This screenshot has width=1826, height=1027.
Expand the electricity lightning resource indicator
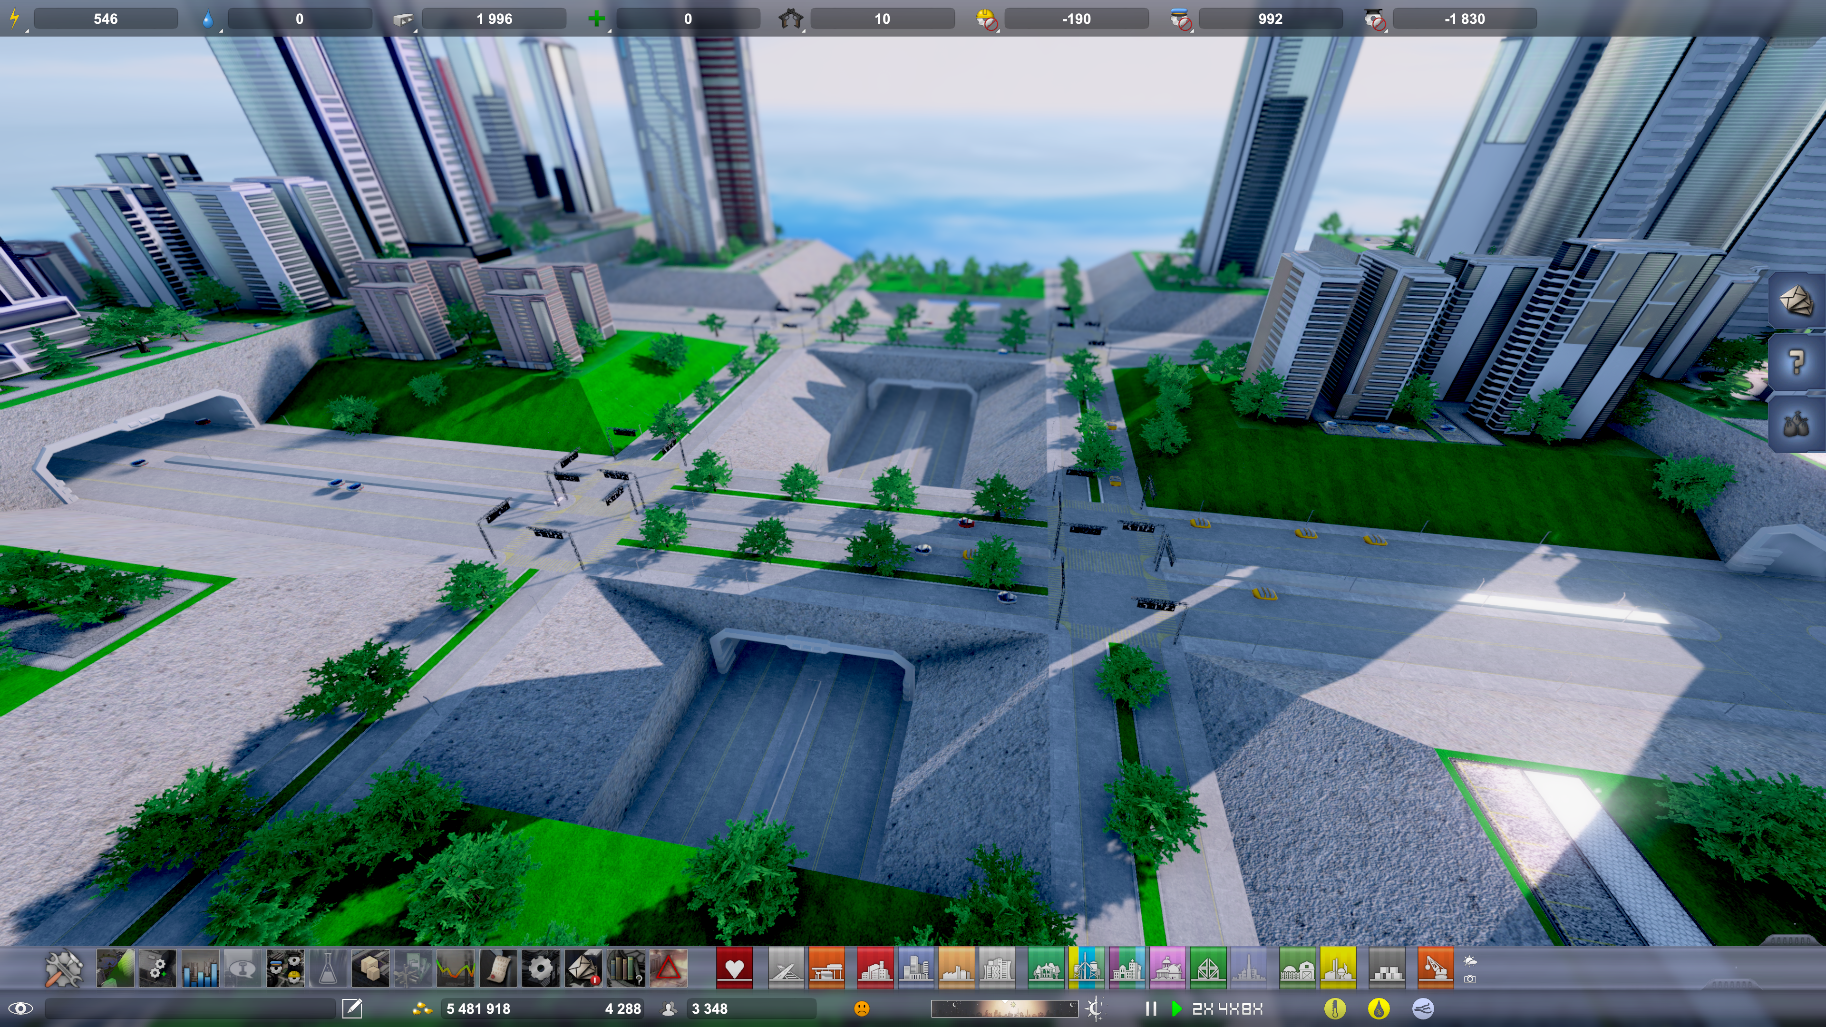tap(14, 18)
